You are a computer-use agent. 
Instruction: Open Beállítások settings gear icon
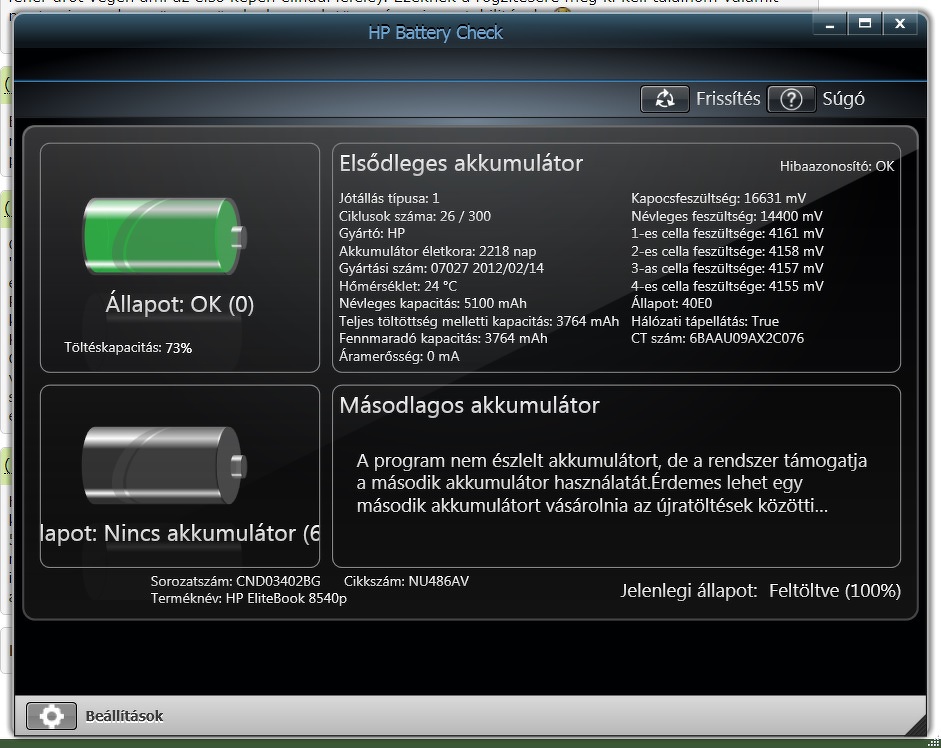coord(52,716)
